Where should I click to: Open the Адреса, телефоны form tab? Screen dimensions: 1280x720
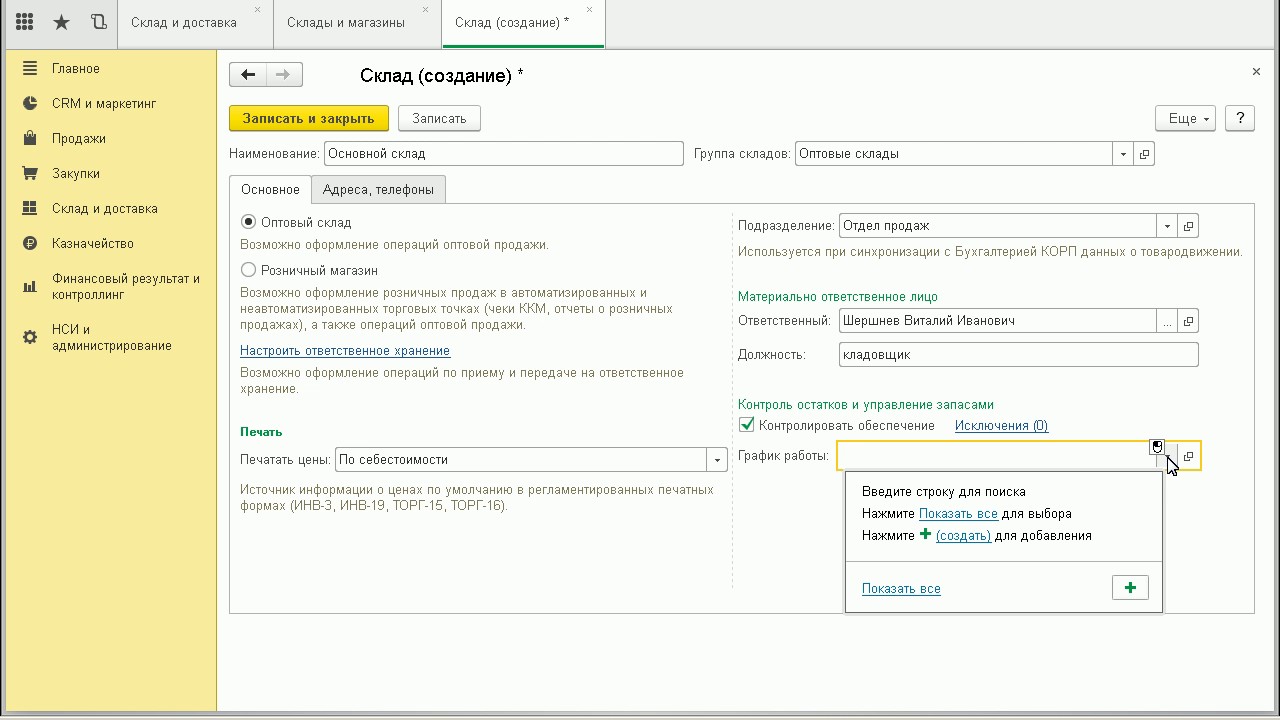[x=378, y=189]
